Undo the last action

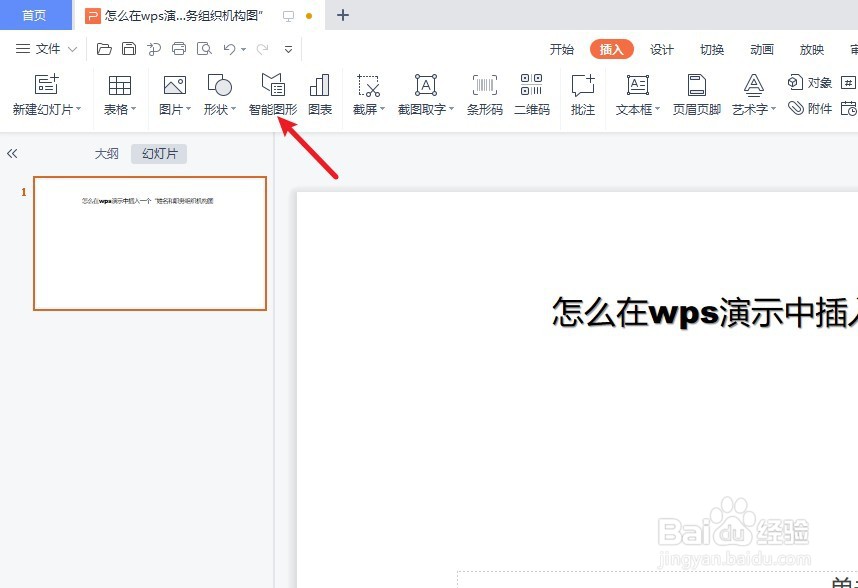(229, 49)
